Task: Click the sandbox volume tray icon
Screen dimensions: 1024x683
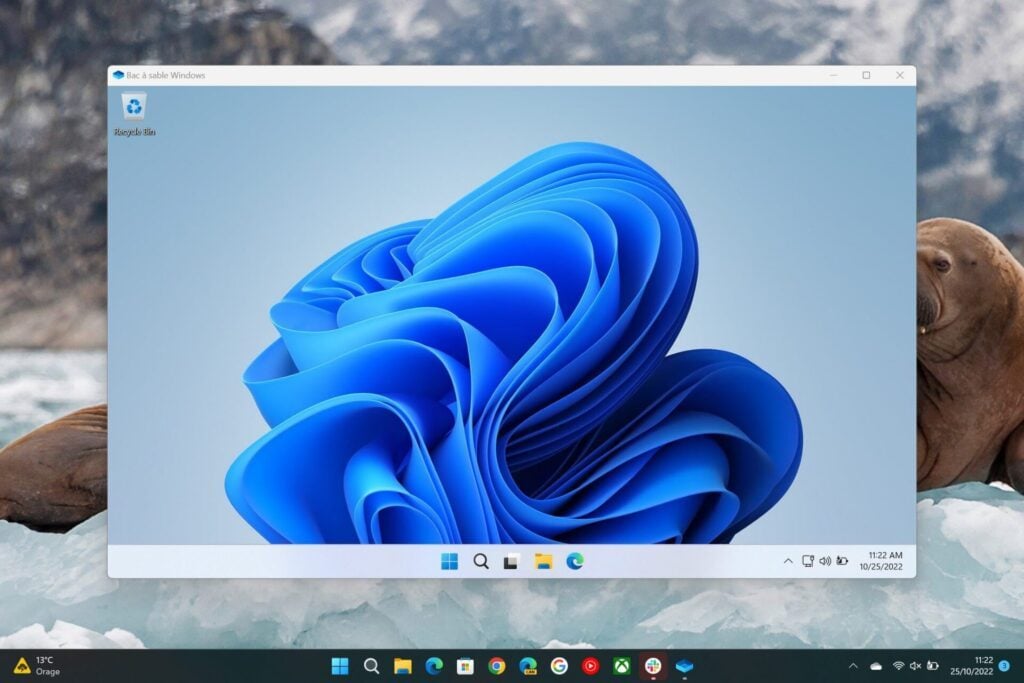Action: point(825,561)
